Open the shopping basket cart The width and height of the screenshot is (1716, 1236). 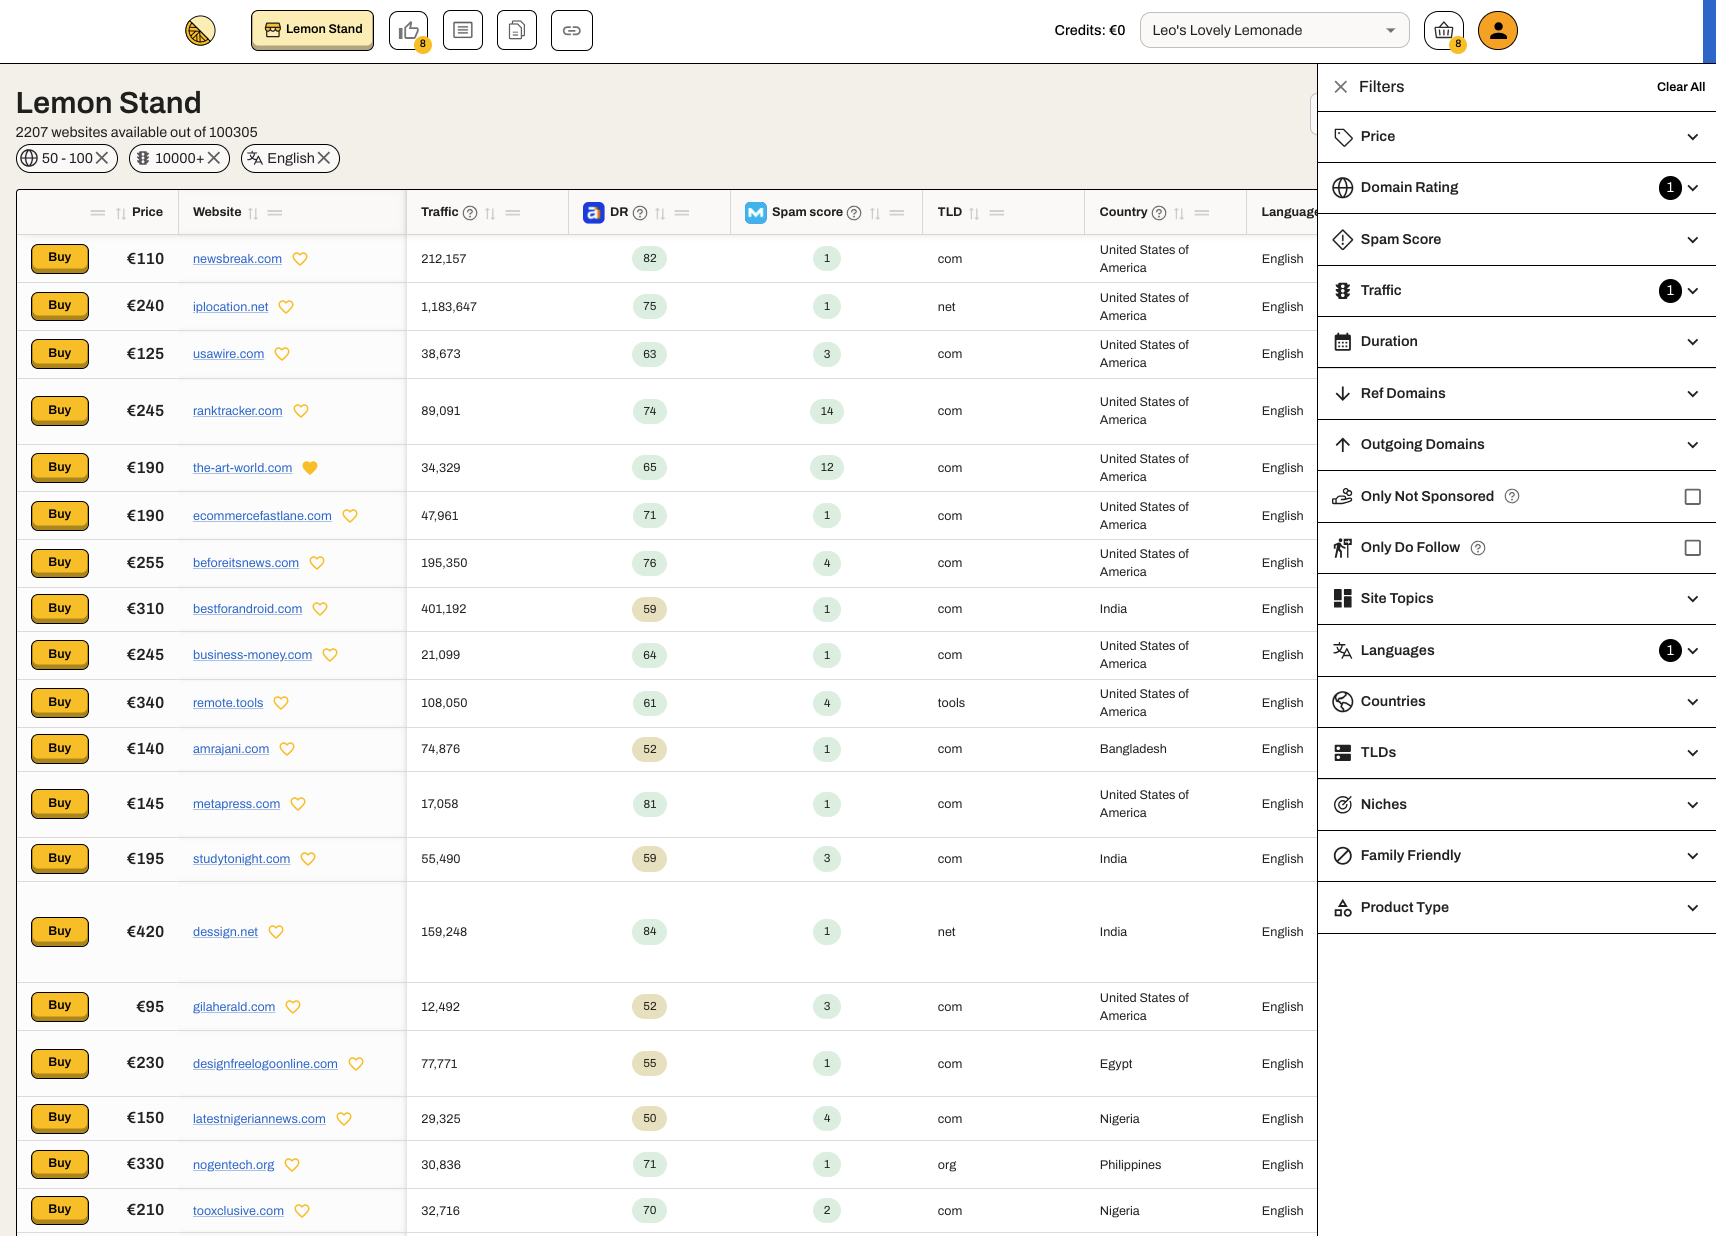1444,30
